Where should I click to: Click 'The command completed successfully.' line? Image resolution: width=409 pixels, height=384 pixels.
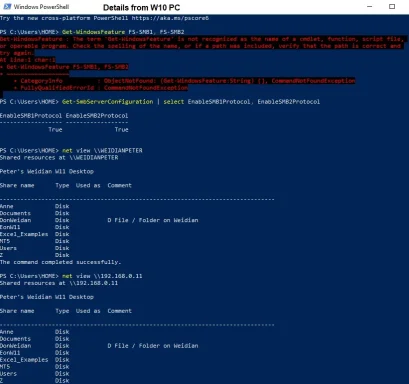(61, 262)
